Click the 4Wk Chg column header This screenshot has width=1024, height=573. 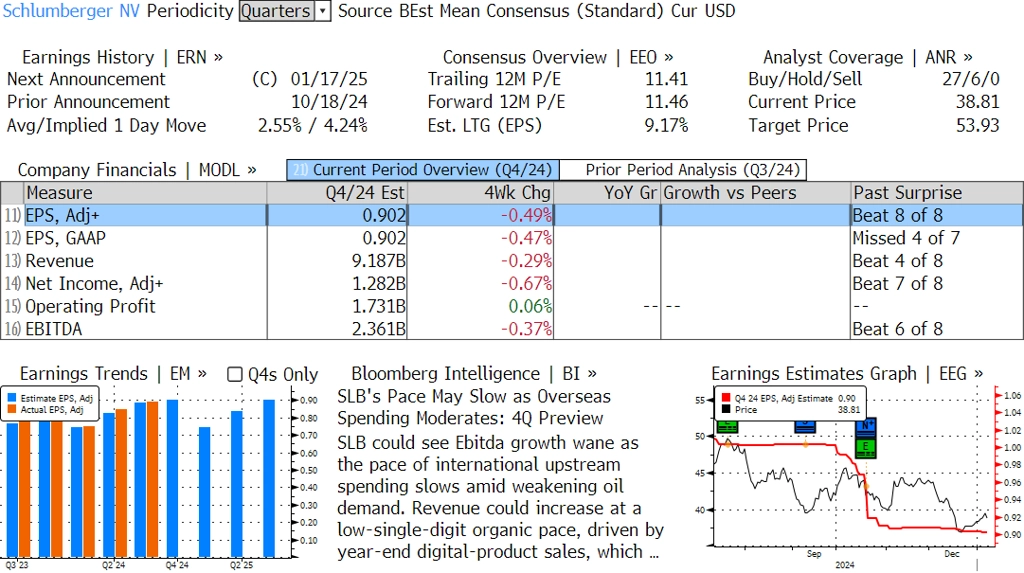[x=480, y=193]
